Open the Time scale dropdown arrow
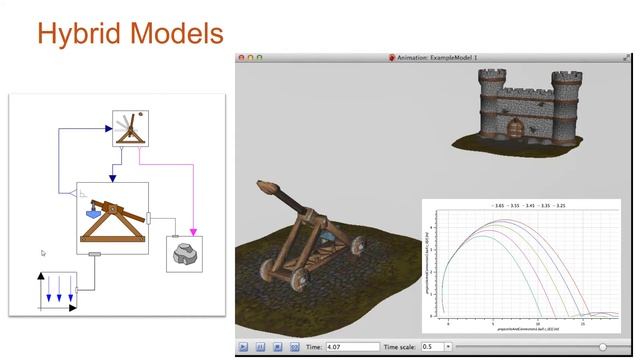Image resolution: width=640 pixels, height=360 pixels. (448, 347)
